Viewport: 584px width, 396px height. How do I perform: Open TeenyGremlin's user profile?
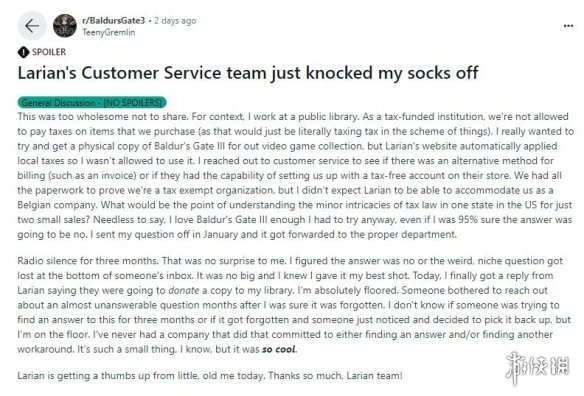(108, 32)
